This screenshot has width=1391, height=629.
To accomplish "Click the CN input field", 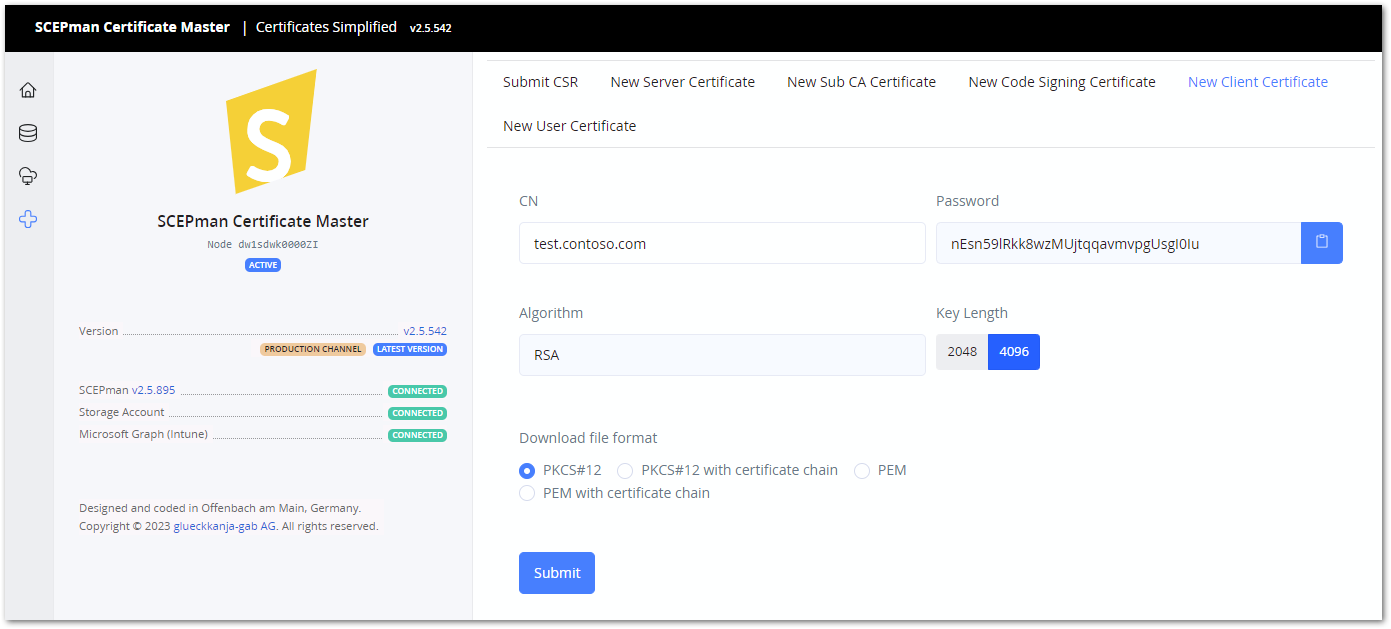I will [722, 243].
